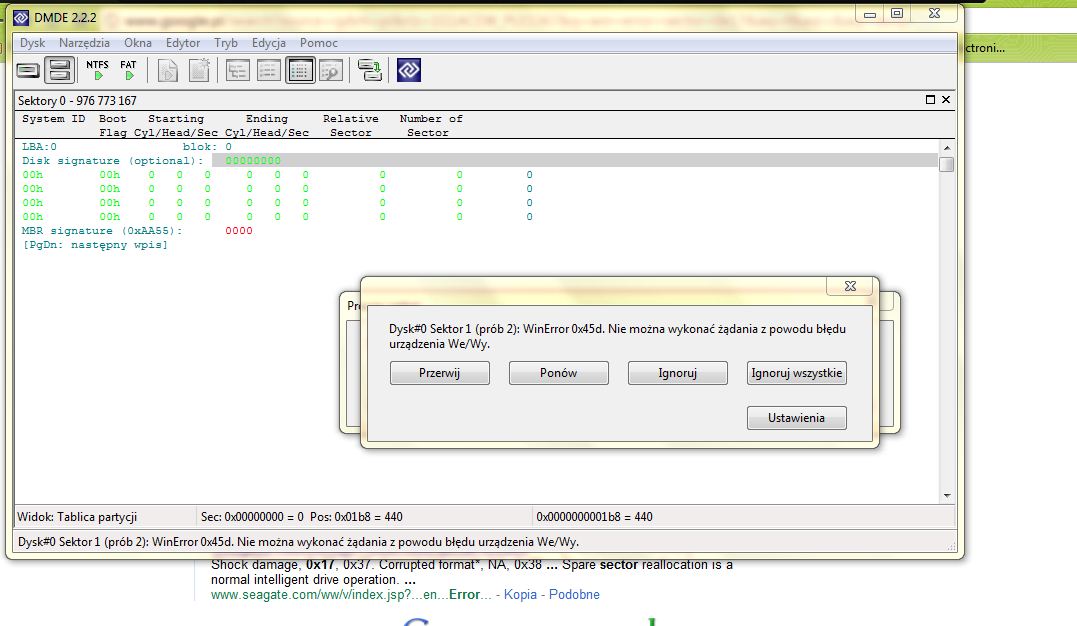The height and width of the screenshot is (626, 1077).
Task: Close the Sektory inner pane
Action: (946, 100)
